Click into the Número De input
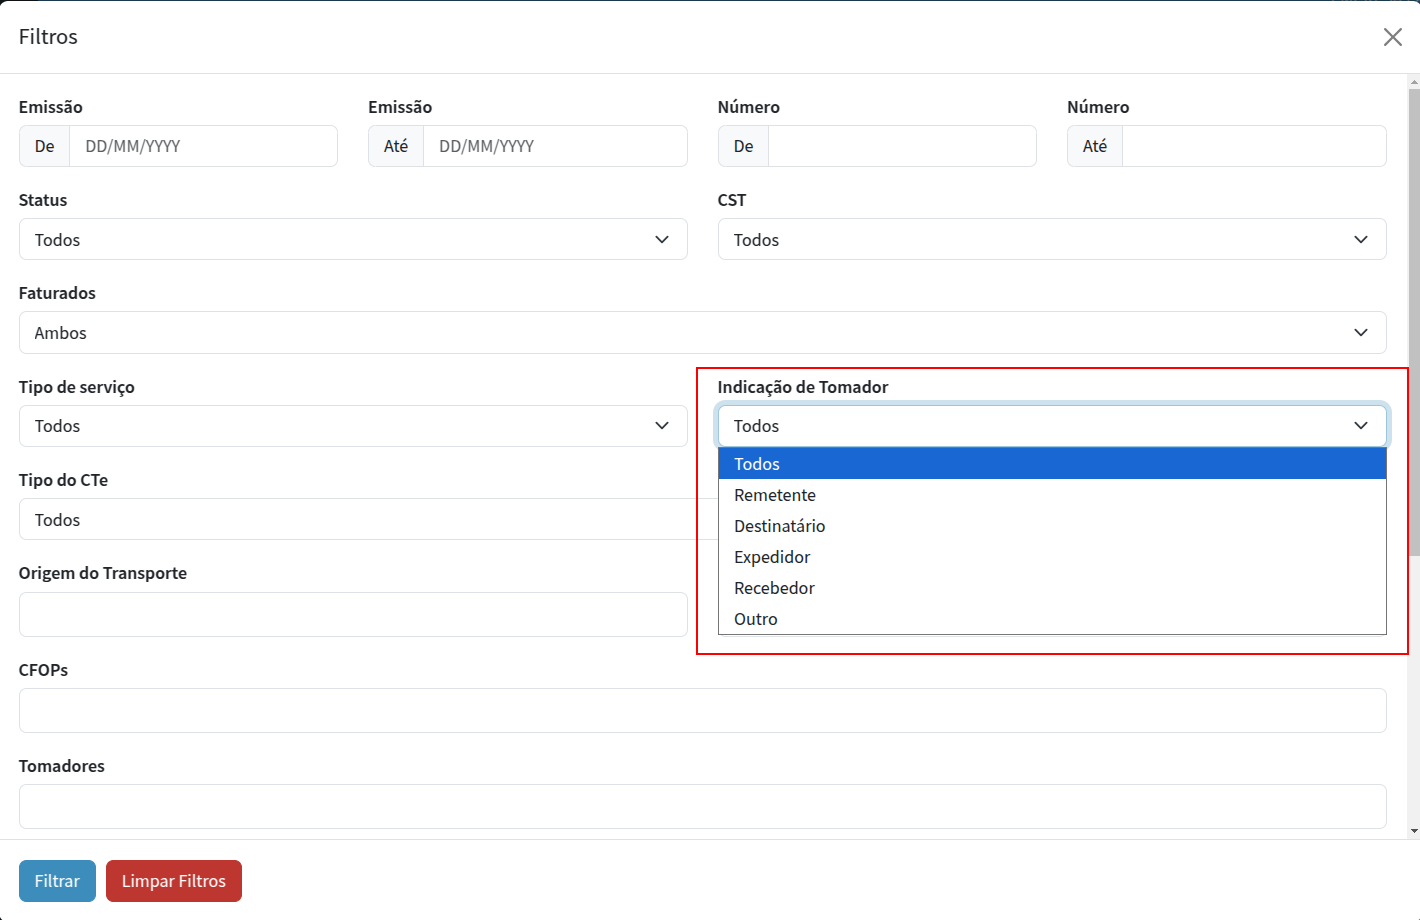Image resolution: width=1420 pixels, height=920 pixels. [901, 146]
